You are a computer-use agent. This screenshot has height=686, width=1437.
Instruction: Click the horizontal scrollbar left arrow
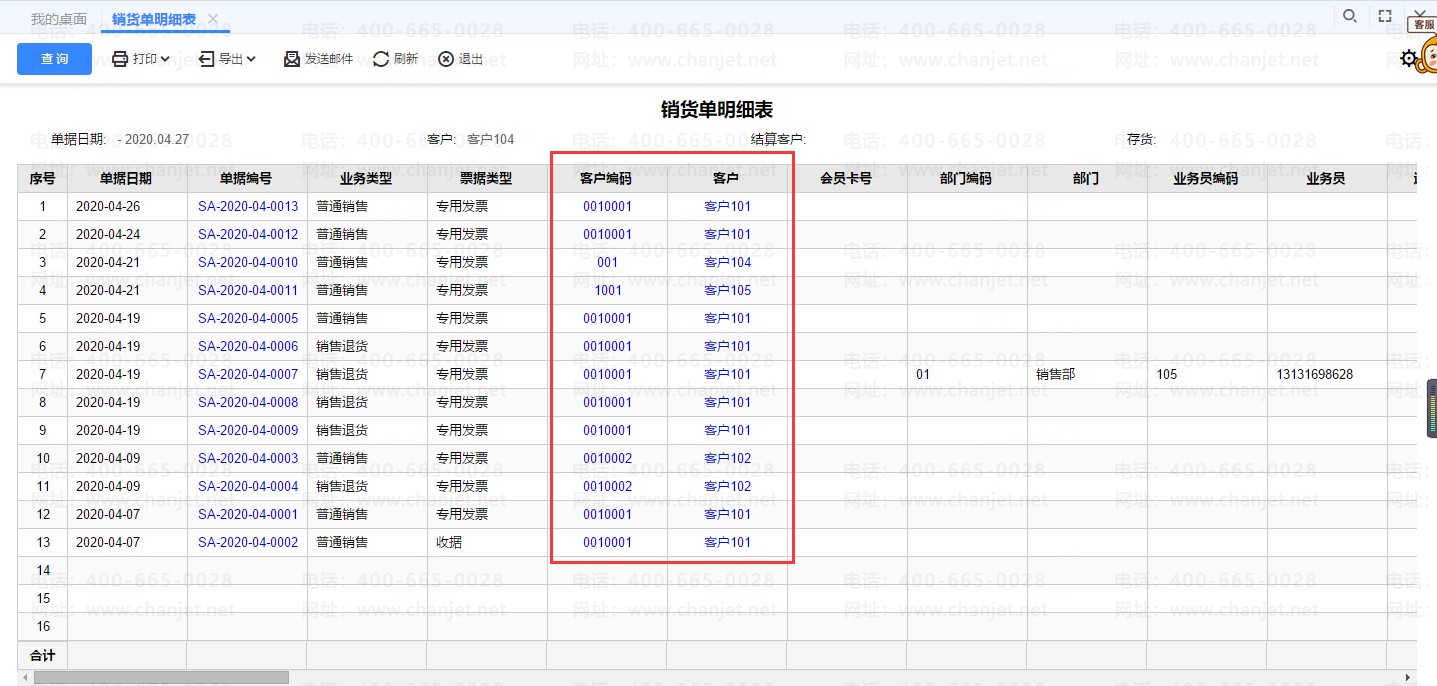(24, 678)
